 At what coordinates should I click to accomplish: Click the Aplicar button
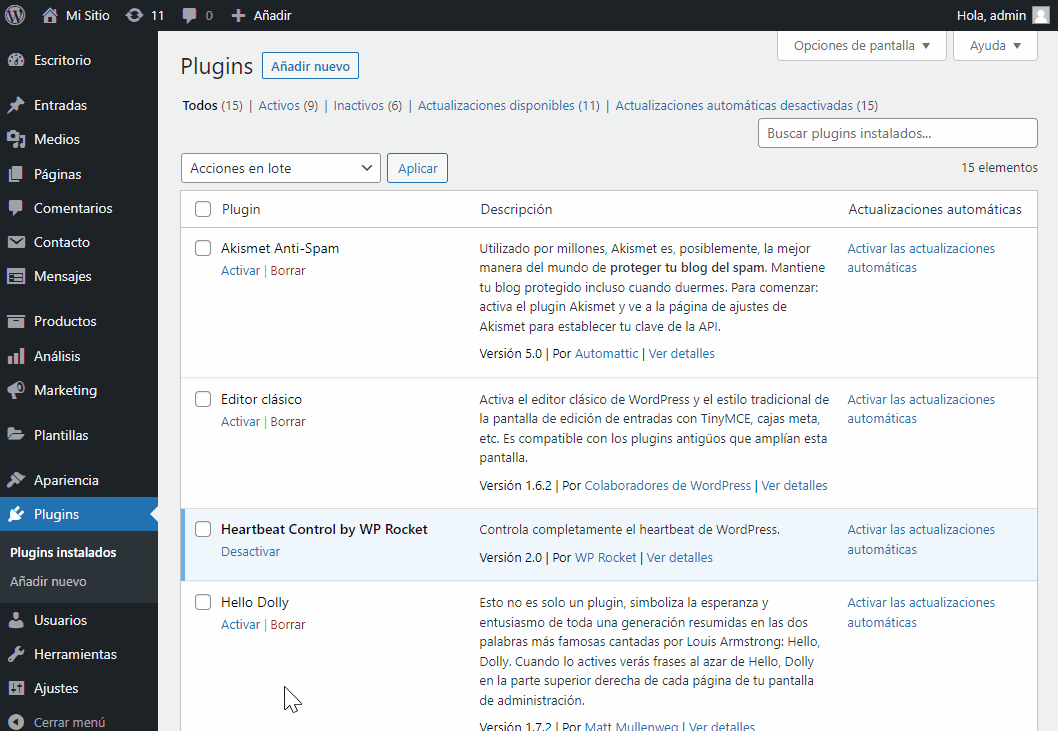pos(417,168)
